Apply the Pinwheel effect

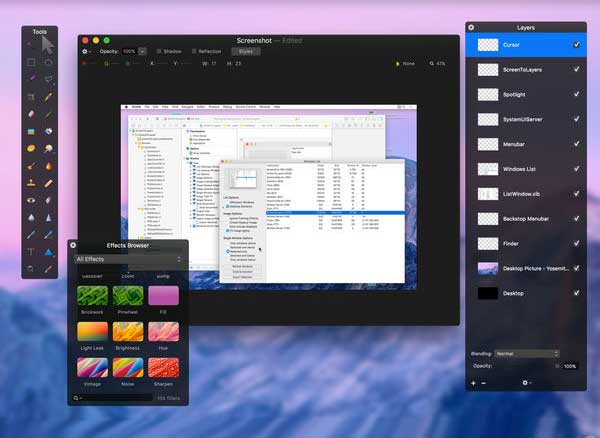tap(128, 296)
